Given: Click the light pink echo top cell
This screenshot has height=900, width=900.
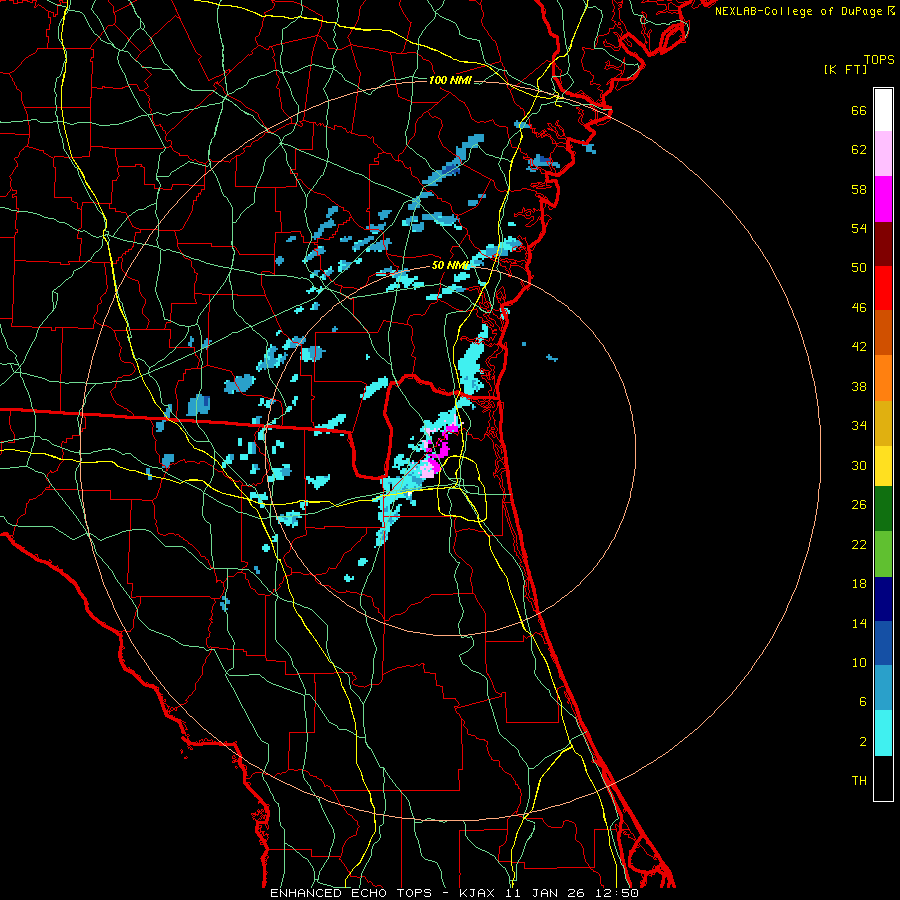Looking at the screenshot, I should [428, 470].
